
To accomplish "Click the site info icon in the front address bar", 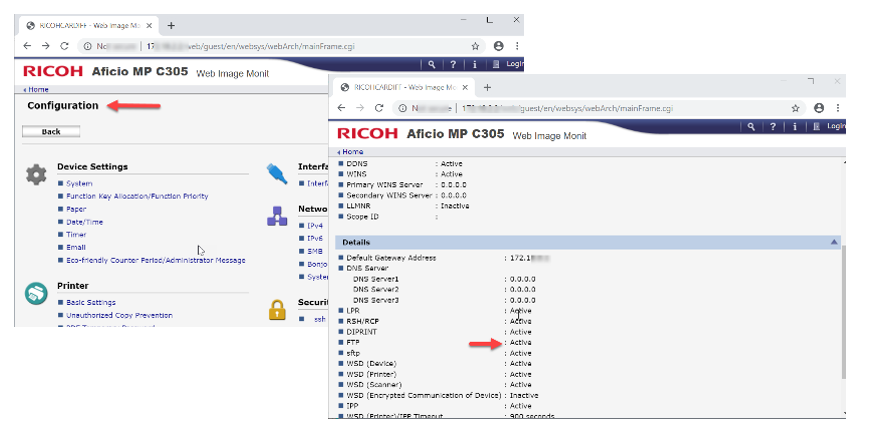I will pyautogui.click(x=402, y=108).
